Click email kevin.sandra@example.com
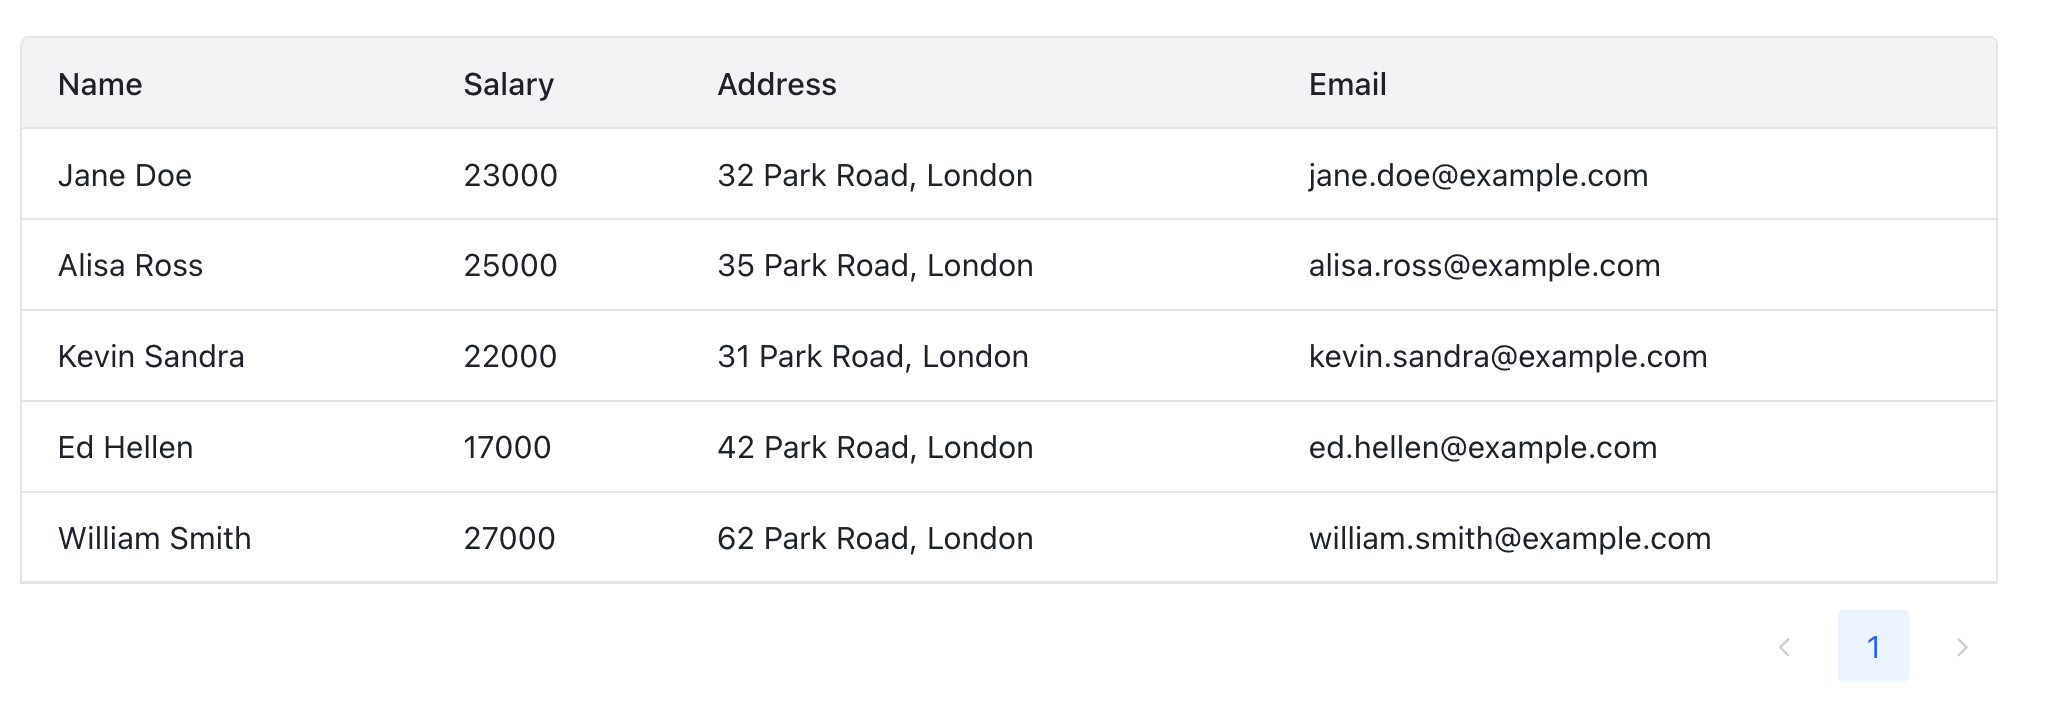The height and width of the screenshot is (706, 2068). [x=1508, y=356]
